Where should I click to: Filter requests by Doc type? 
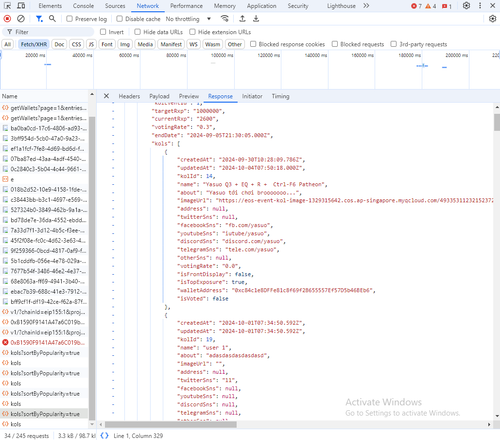[x=59, y=44]
